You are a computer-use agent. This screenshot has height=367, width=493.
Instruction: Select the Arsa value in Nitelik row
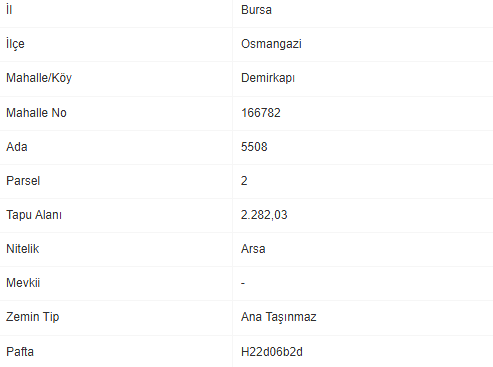(x=253, y=249)
